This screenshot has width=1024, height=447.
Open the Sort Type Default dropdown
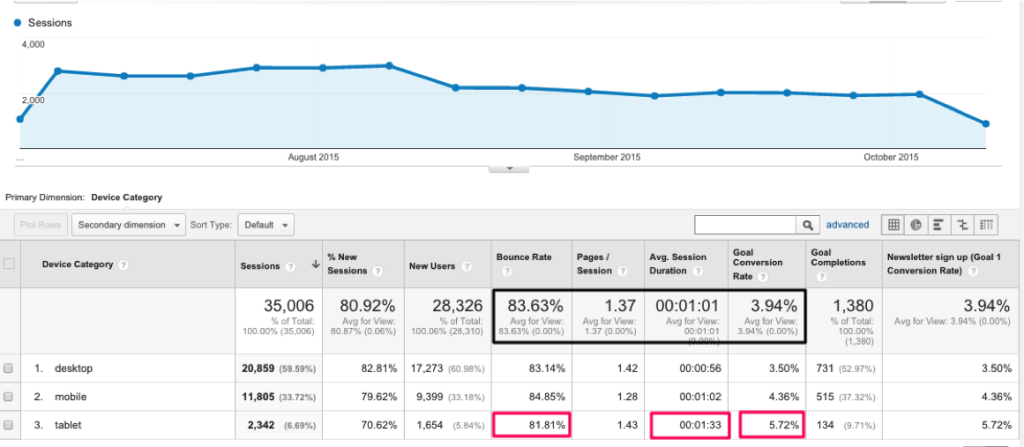pyautogui.click(x=266, y=225)
